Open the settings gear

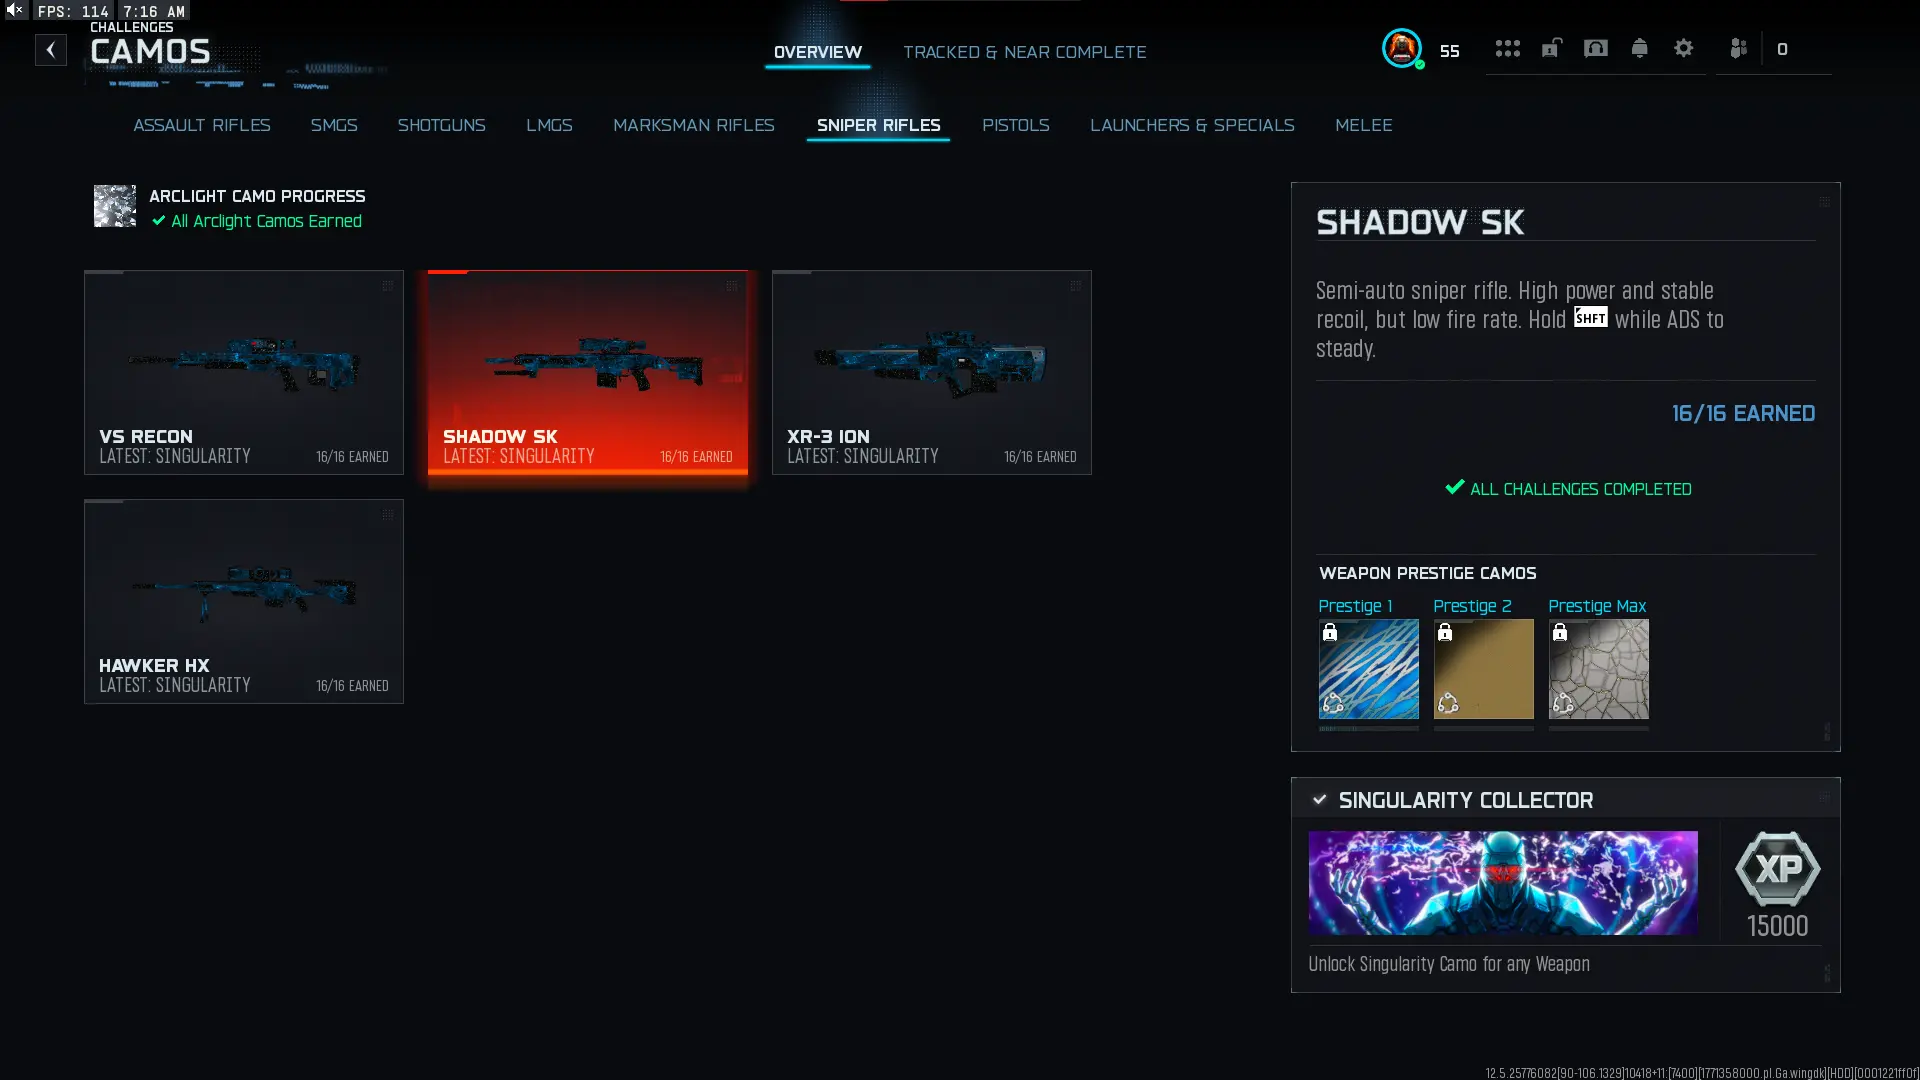[1683, 48]
